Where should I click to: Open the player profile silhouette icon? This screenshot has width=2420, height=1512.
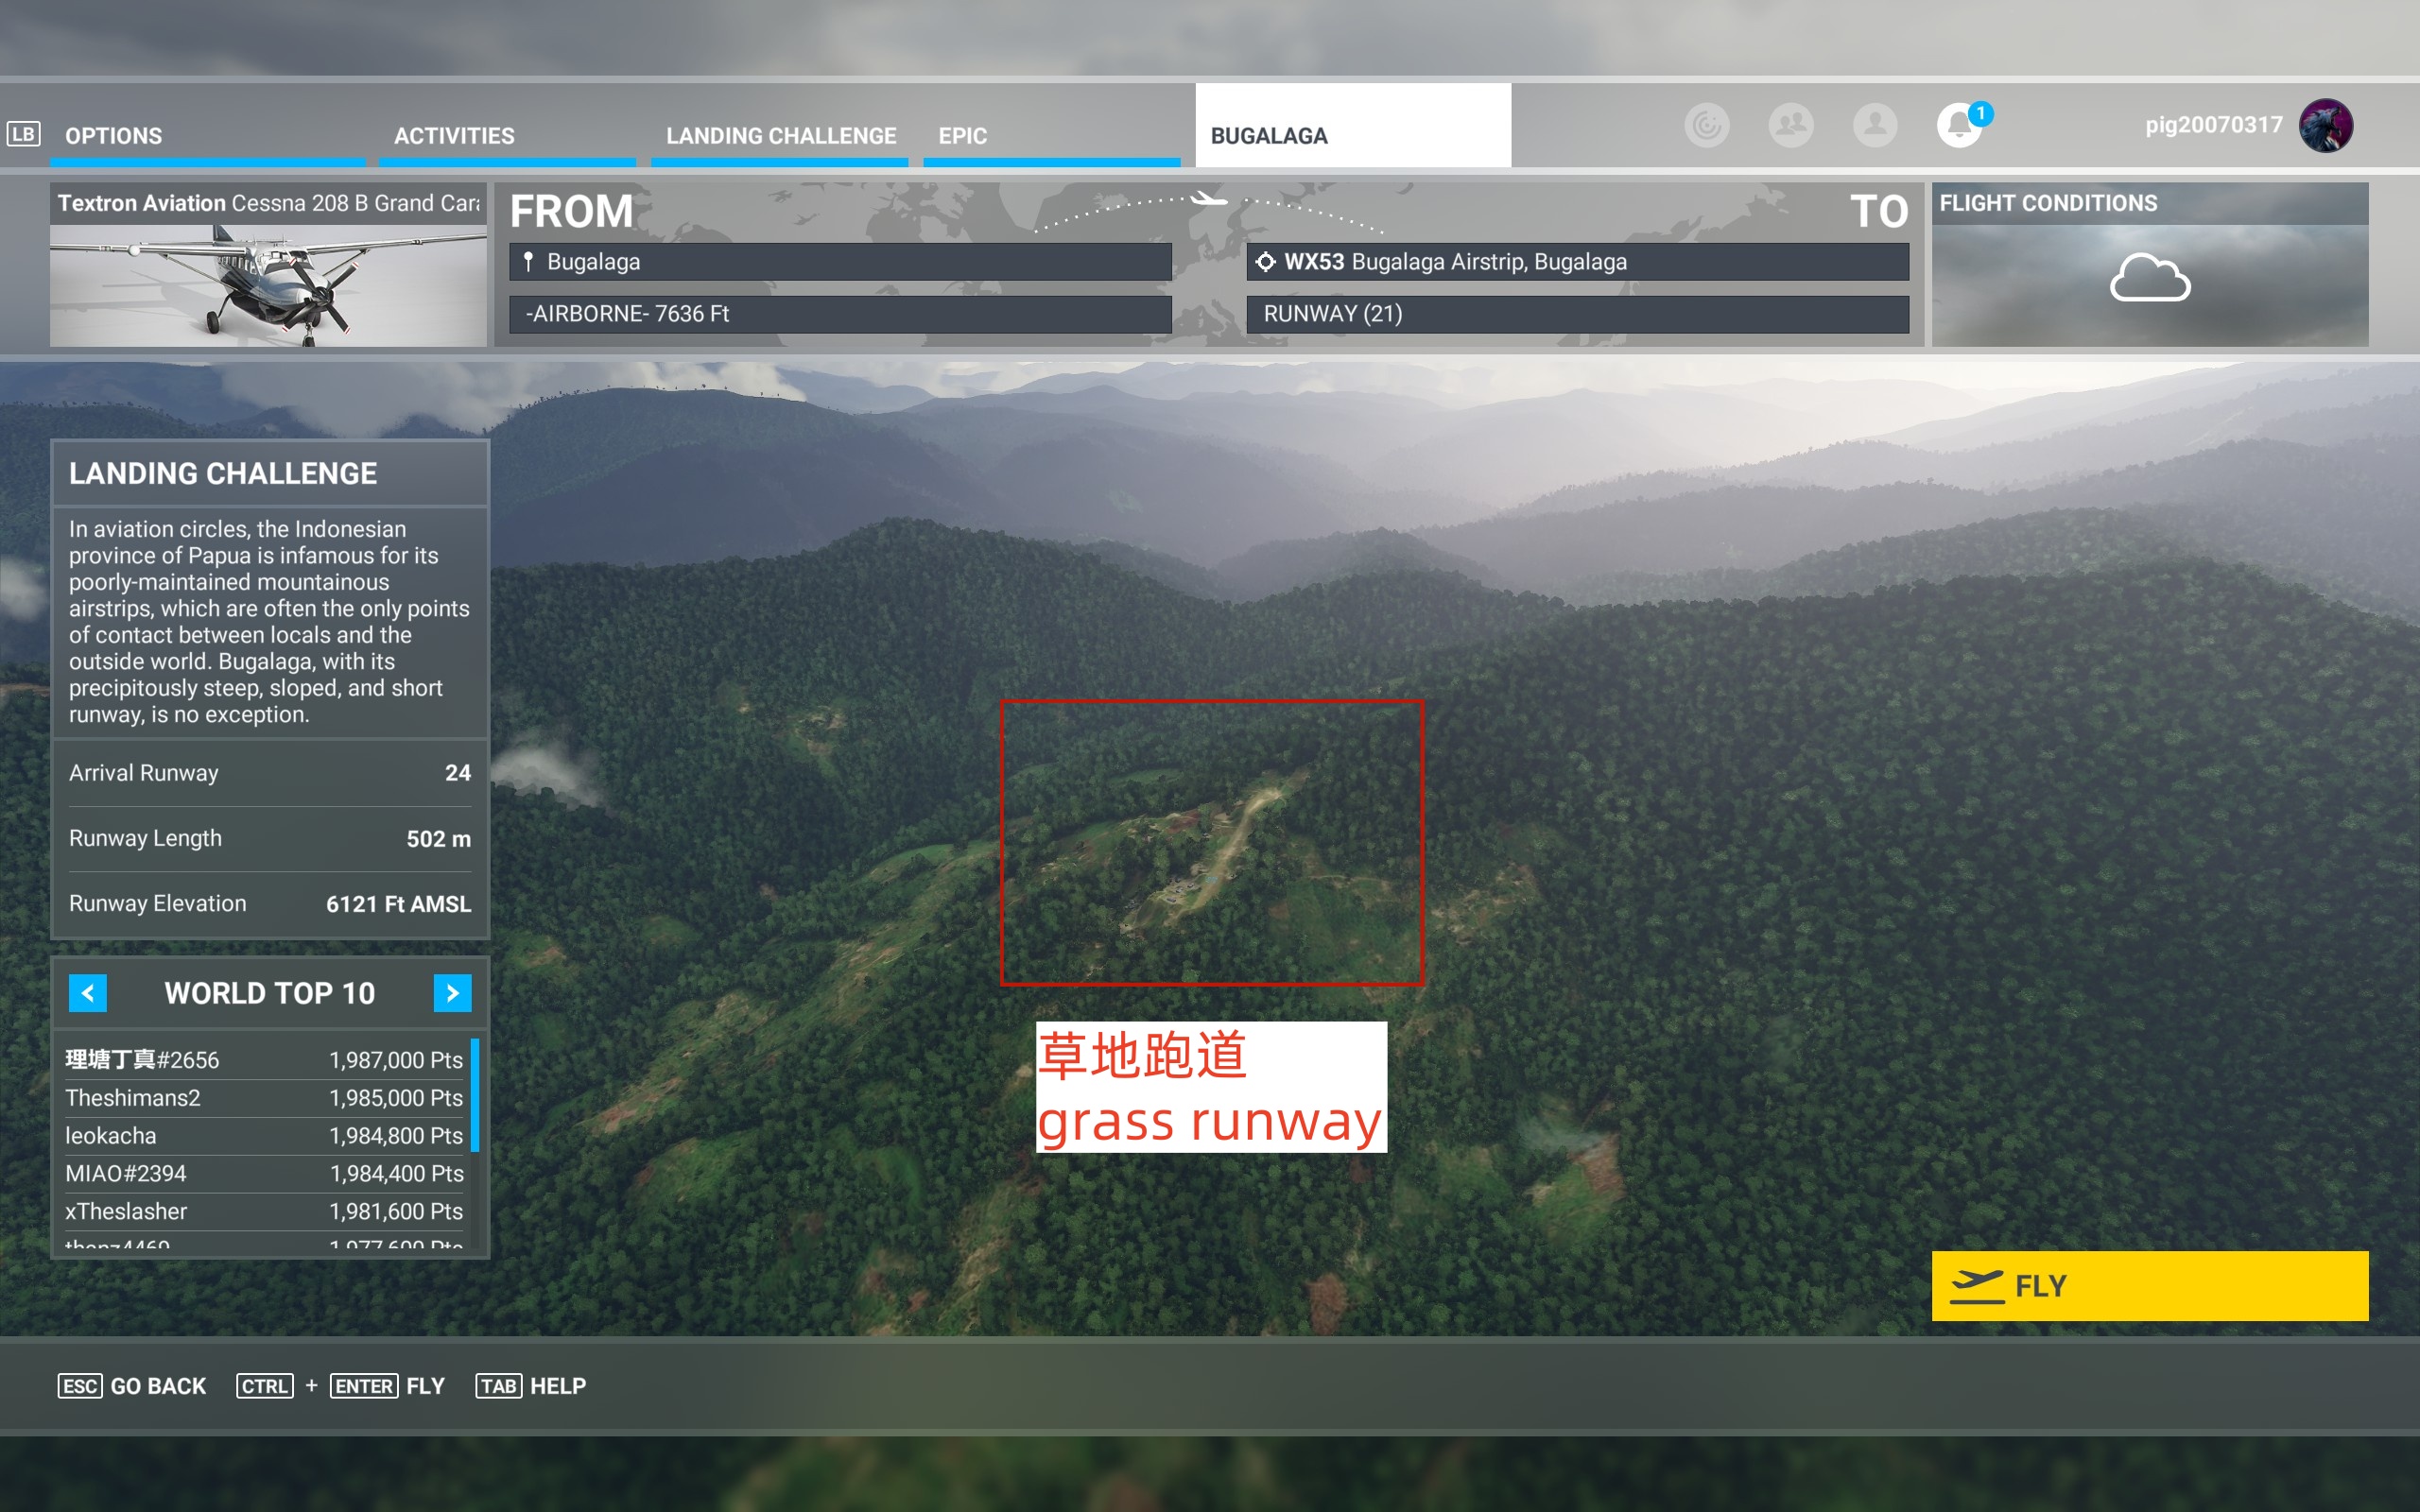pos(1875,126)
